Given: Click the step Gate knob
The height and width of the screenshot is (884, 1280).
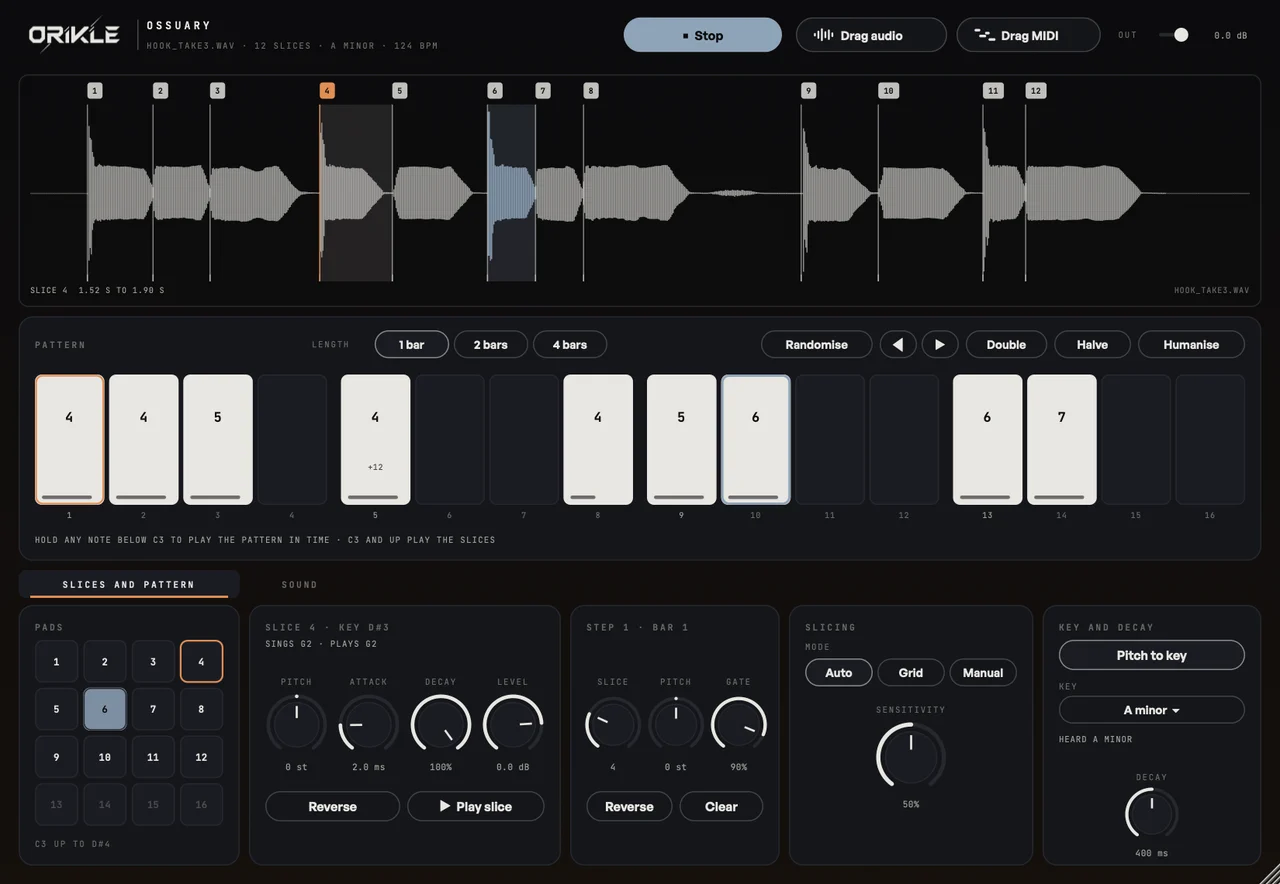Looking at the screenshot, I should point(739,724).
